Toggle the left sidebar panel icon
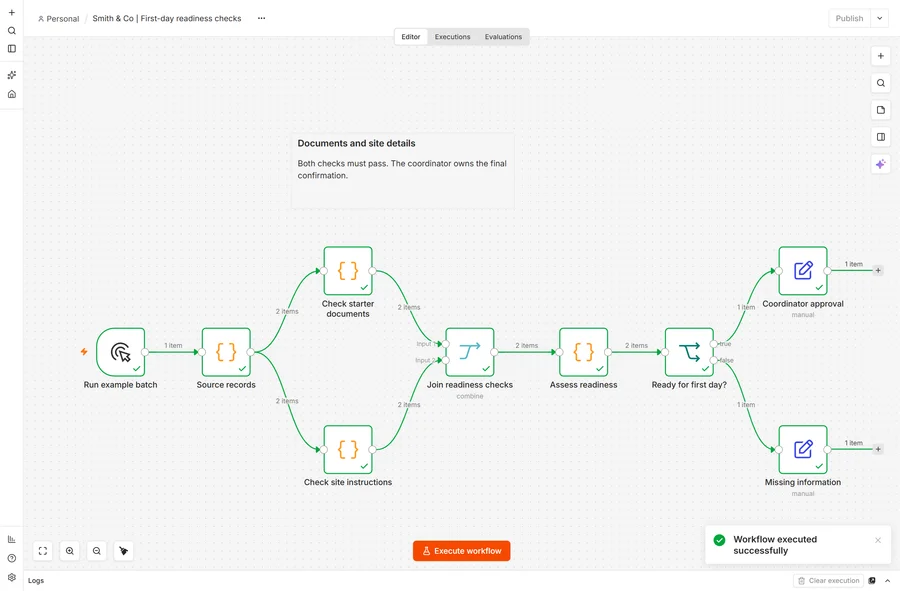Image resolution: width=900 pixels, height=591 pixels. (x=11, y=49)
